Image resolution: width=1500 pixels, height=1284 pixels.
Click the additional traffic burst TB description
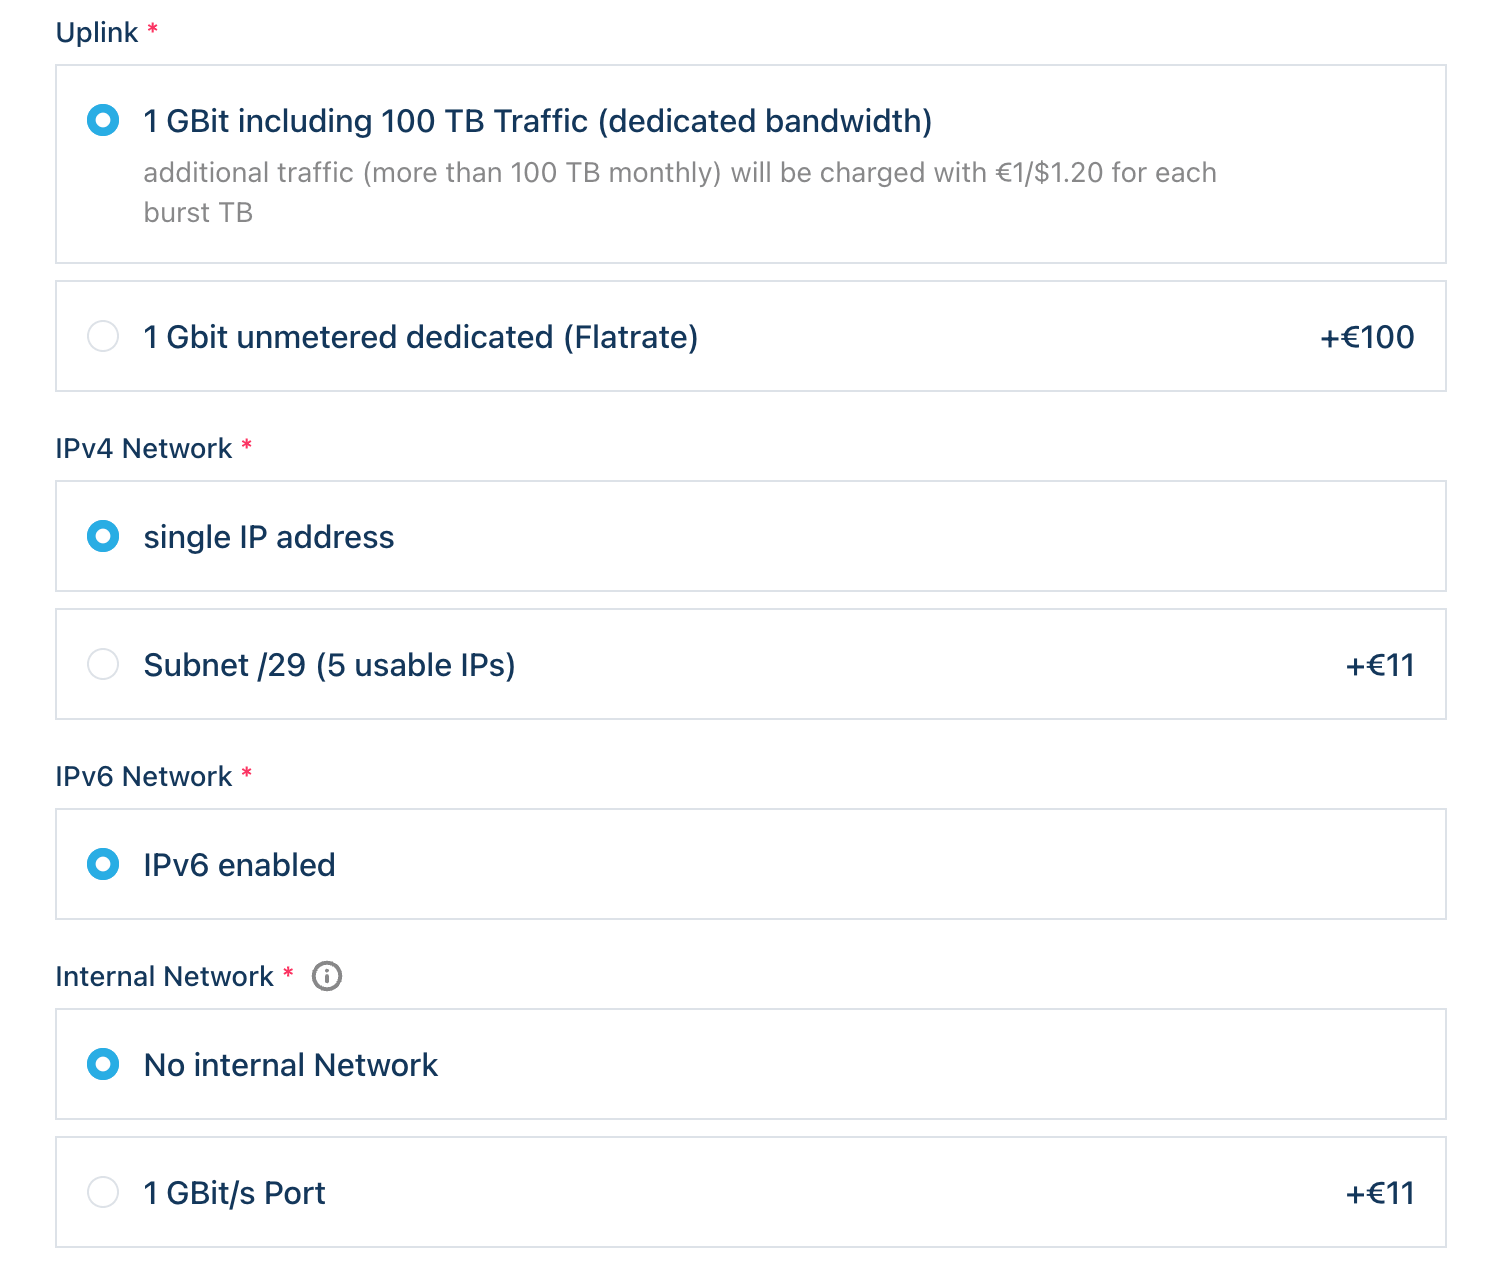[x=680, y=192]
